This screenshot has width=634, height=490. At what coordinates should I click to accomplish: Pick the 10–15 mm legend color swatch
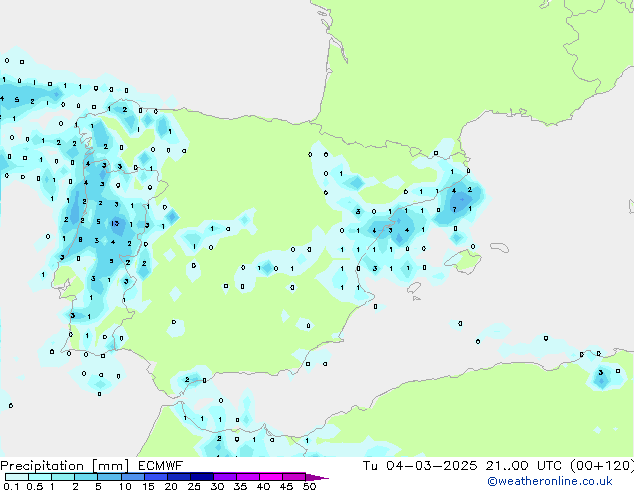[133, 477]
